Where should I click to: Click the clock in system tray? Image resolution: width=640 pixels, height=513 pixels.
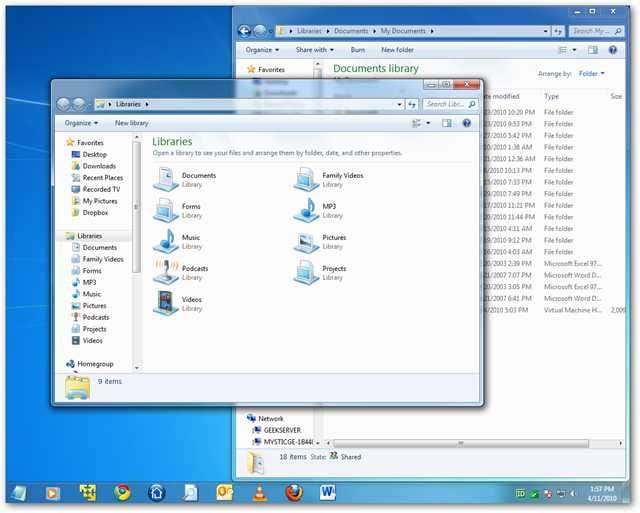[x=602, y=493]
